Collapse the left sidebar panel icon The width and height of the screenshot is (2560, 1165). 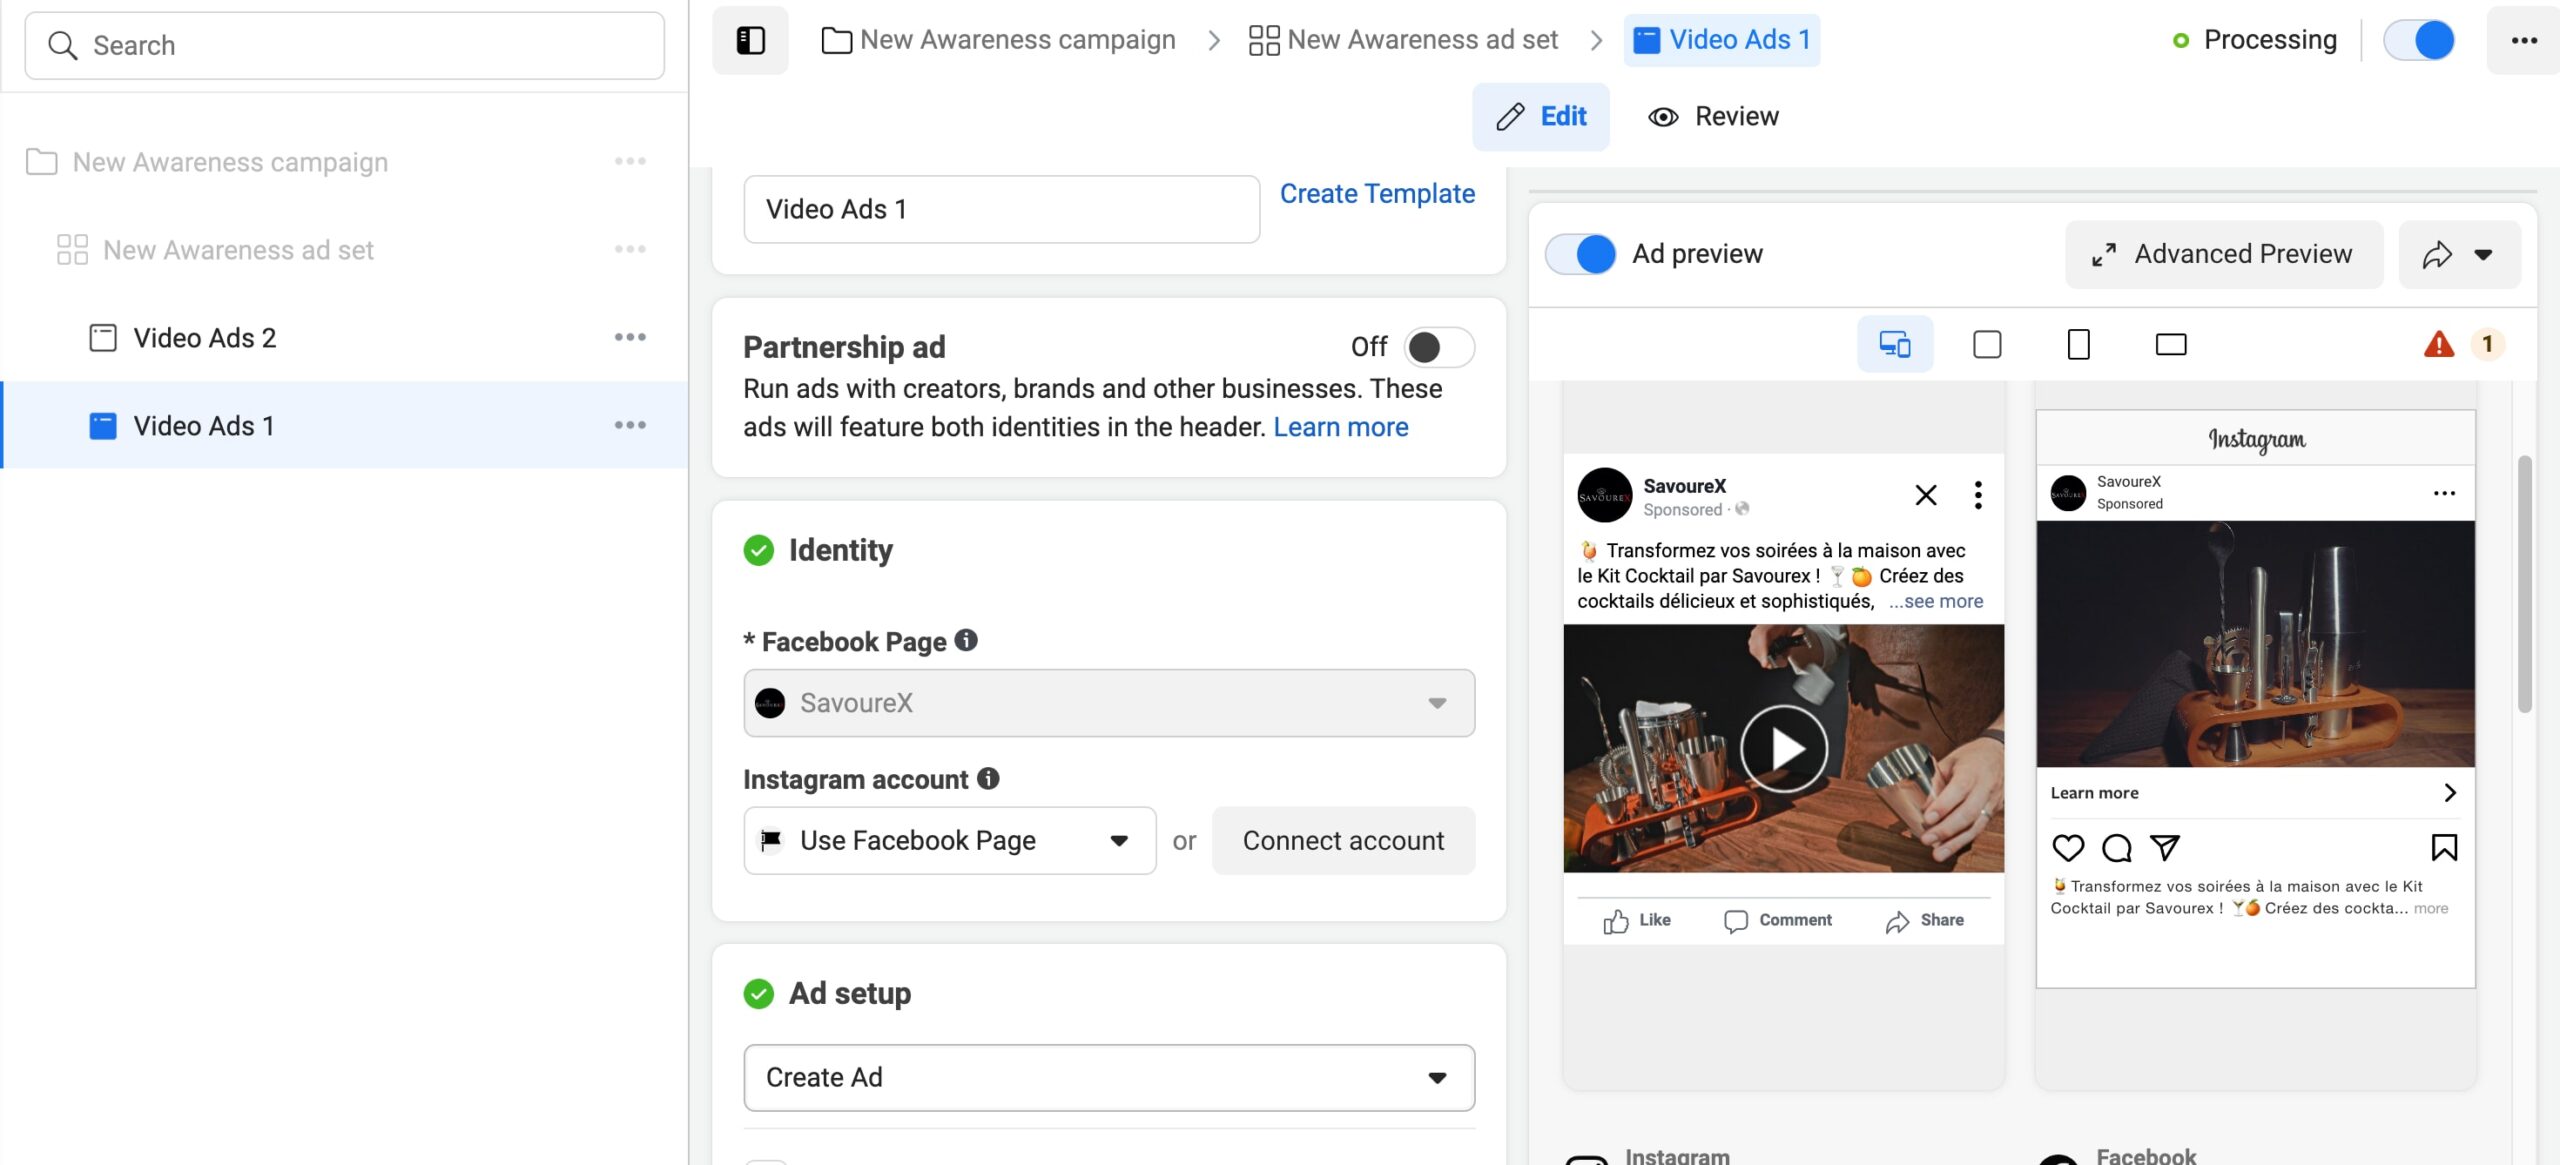[x=750, y=40]
